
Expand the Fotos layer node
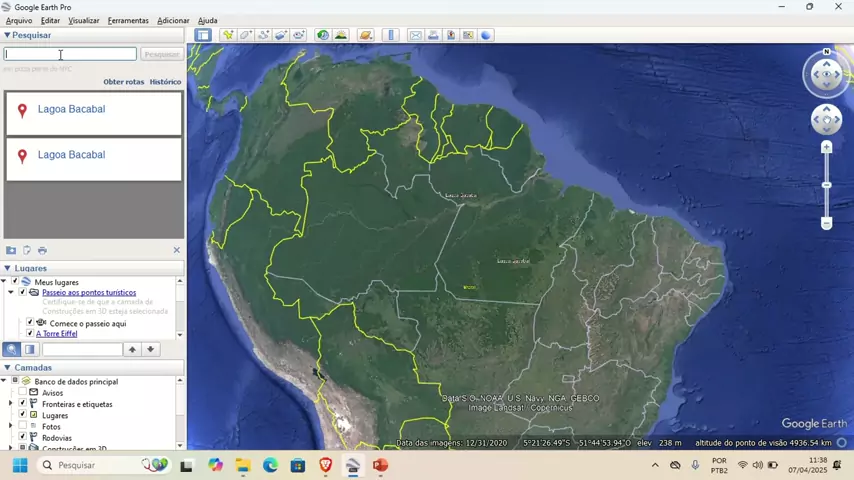click(x=10, y=426)
